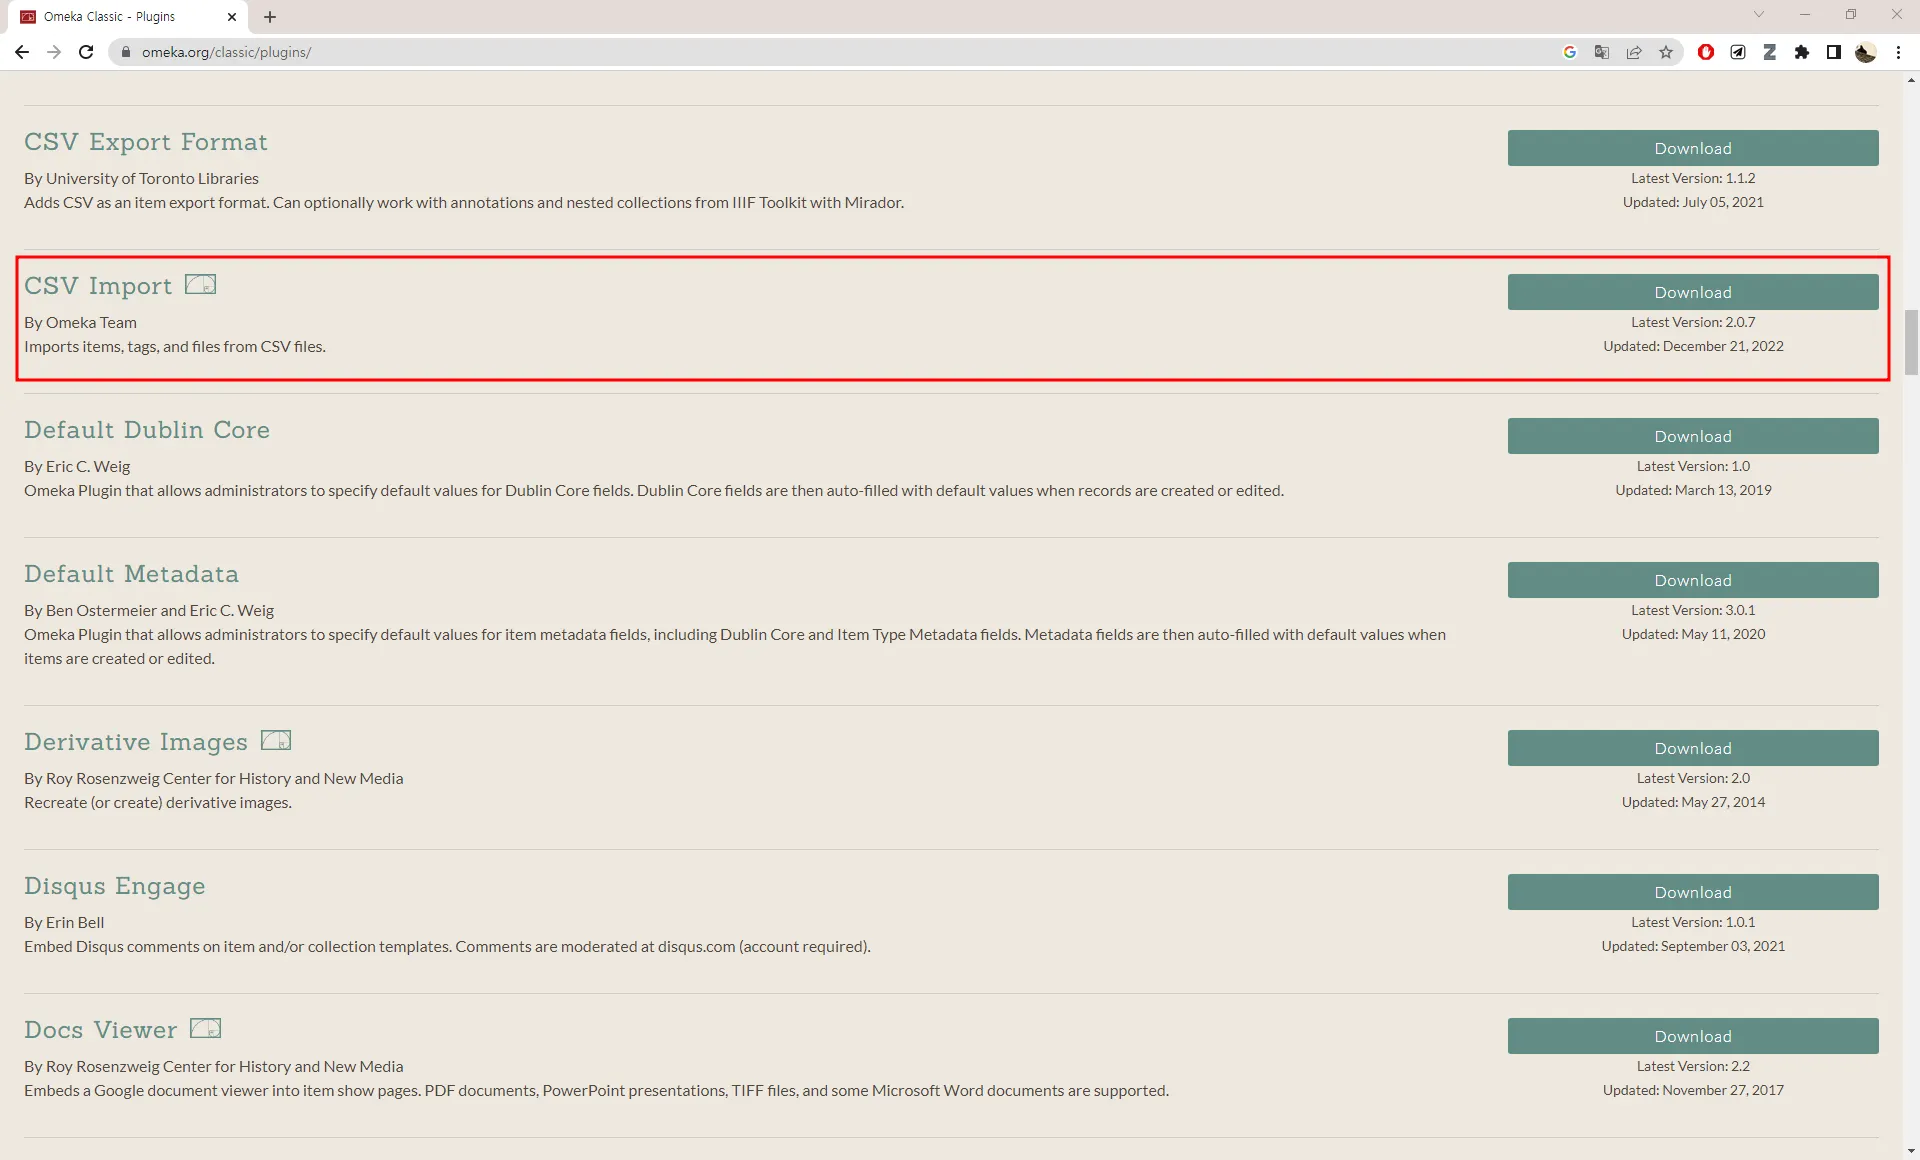Click the vertical scrollbar thumb

[1911, 342]
